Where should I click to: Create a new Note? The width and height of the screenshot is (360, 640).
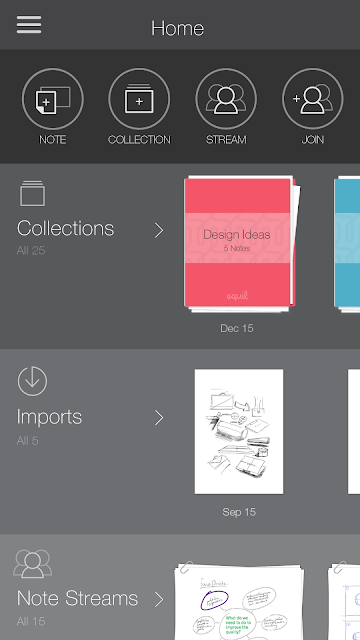(x=53, y=99)
